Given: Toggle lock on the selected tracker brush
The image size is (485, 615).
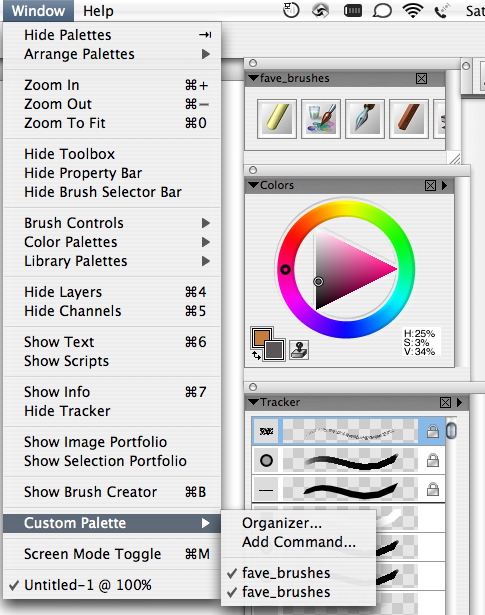Looking at the screenshot, I should (x=432, y=431).
